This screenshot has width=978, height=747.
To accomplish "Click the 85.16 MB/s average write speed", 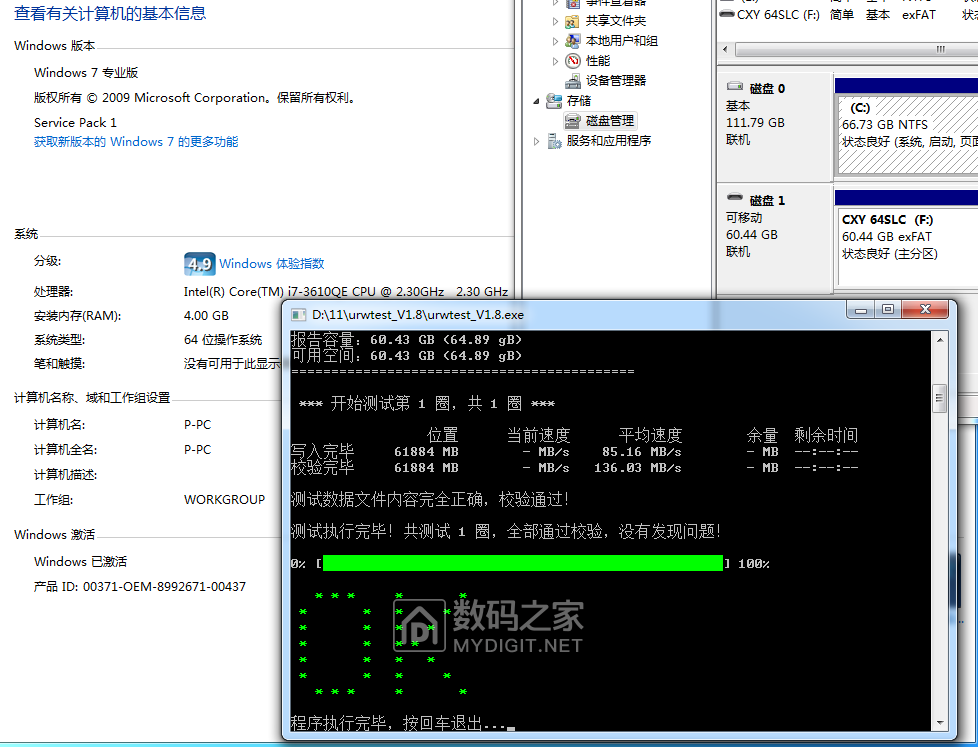I will [641, 452].
